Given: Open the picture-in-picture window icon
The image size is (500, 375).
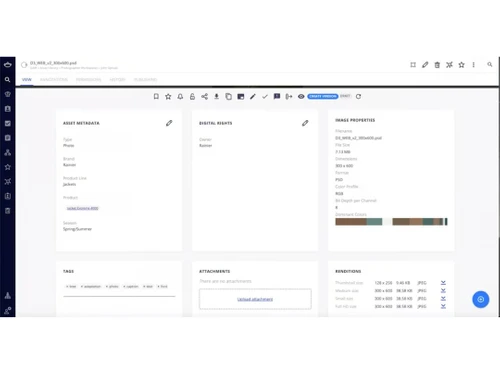Looking at the screenshot, I should [x=241, y=96].
